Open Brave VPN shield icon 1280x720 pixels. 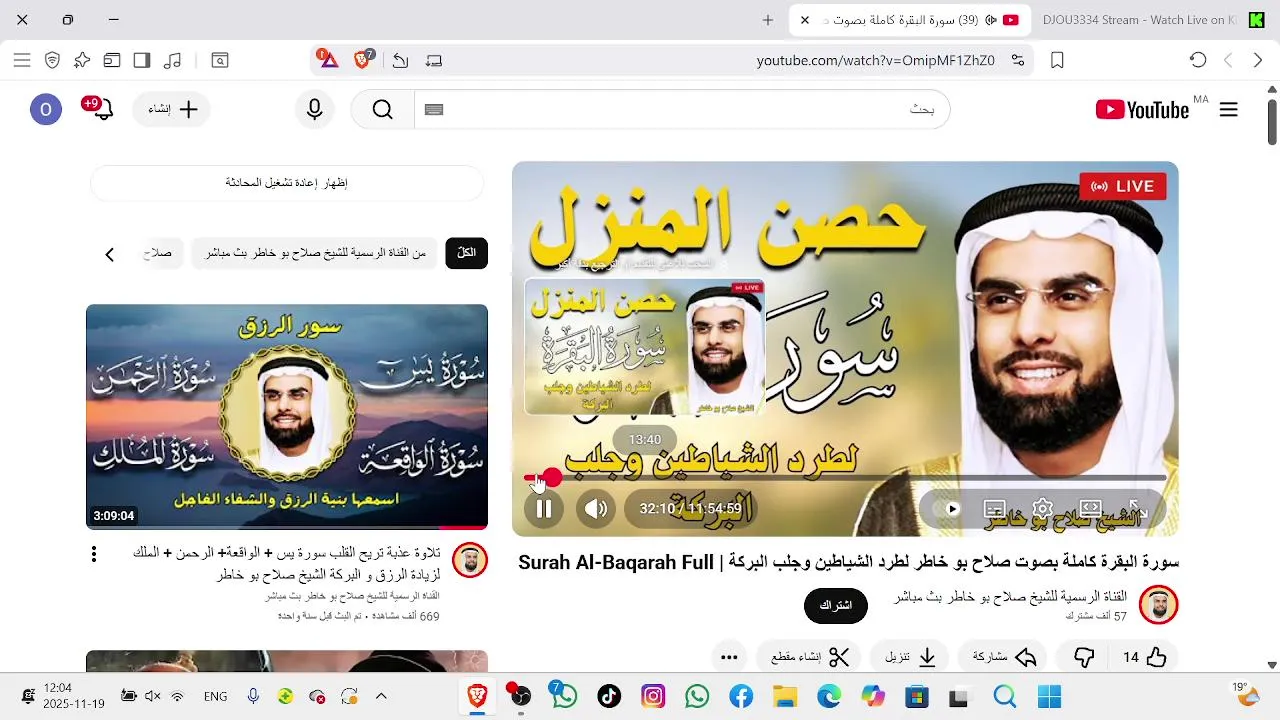click(52, 60)
